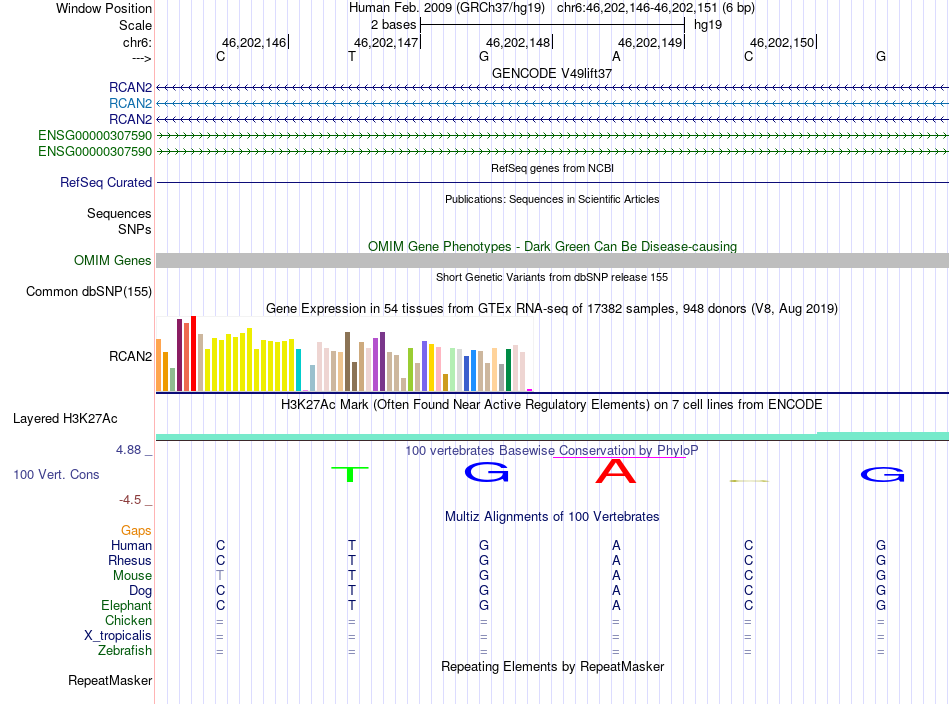Click the red bar in GTEx chart
950x704 pixels.
(x=193, y=354)
